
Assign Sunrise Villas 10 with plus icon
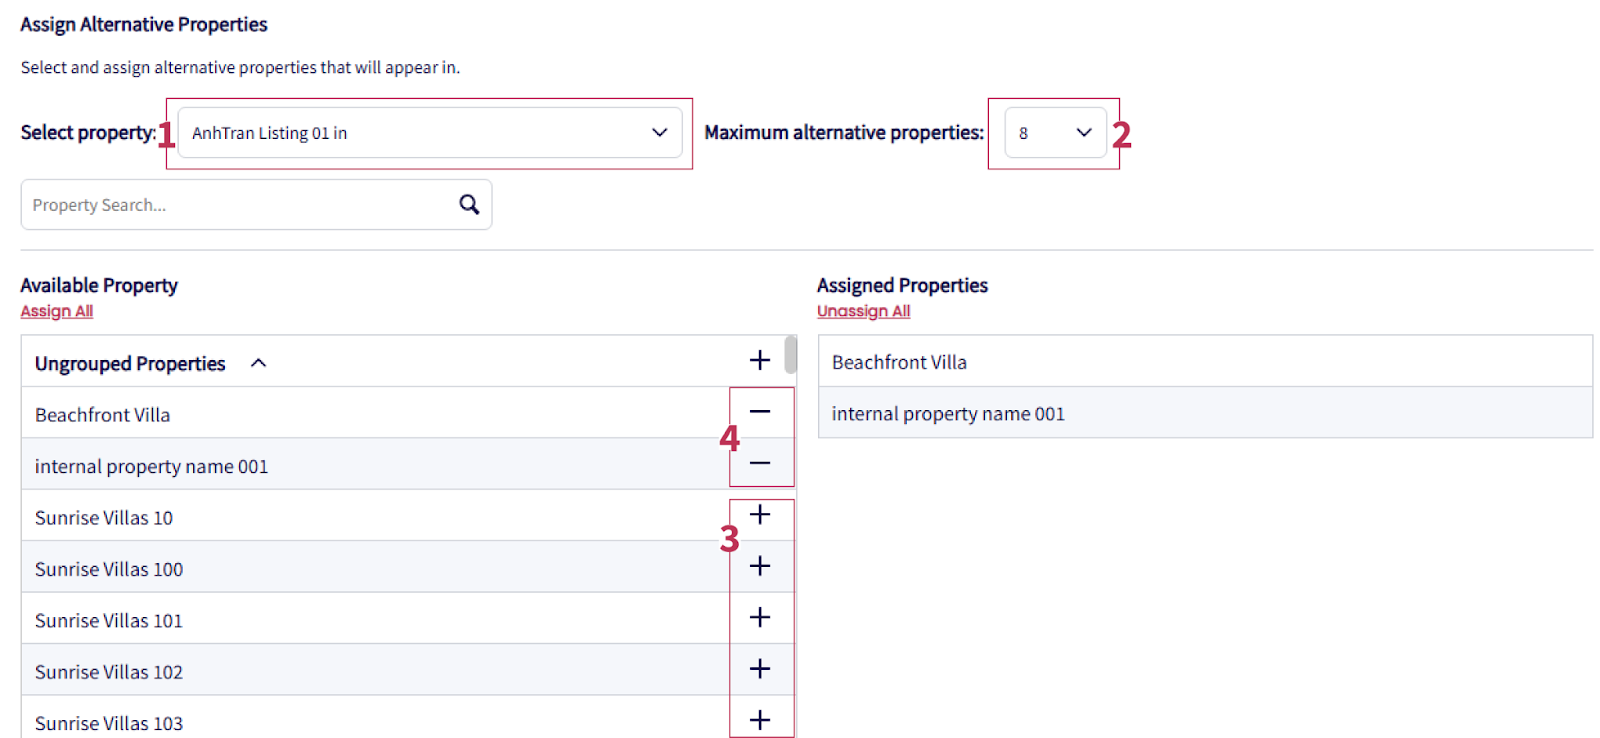pos(760,515)
